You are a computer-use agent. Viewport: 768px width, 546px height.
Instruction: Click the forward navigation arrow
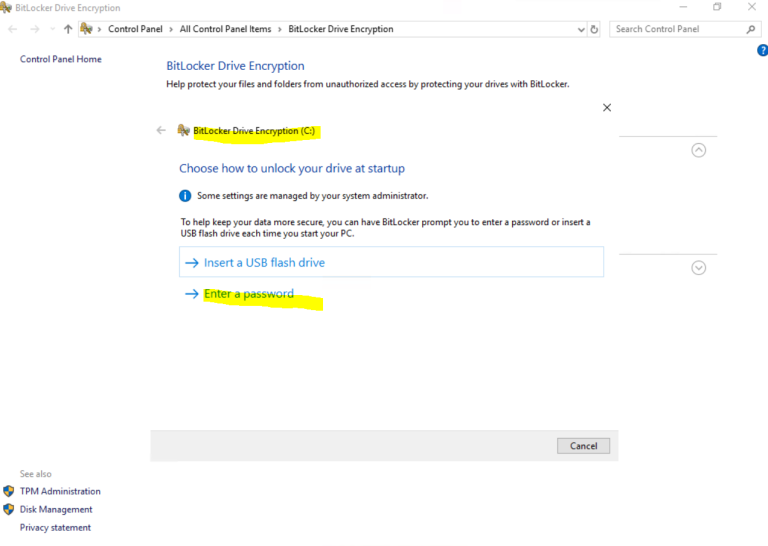(34, 29)
